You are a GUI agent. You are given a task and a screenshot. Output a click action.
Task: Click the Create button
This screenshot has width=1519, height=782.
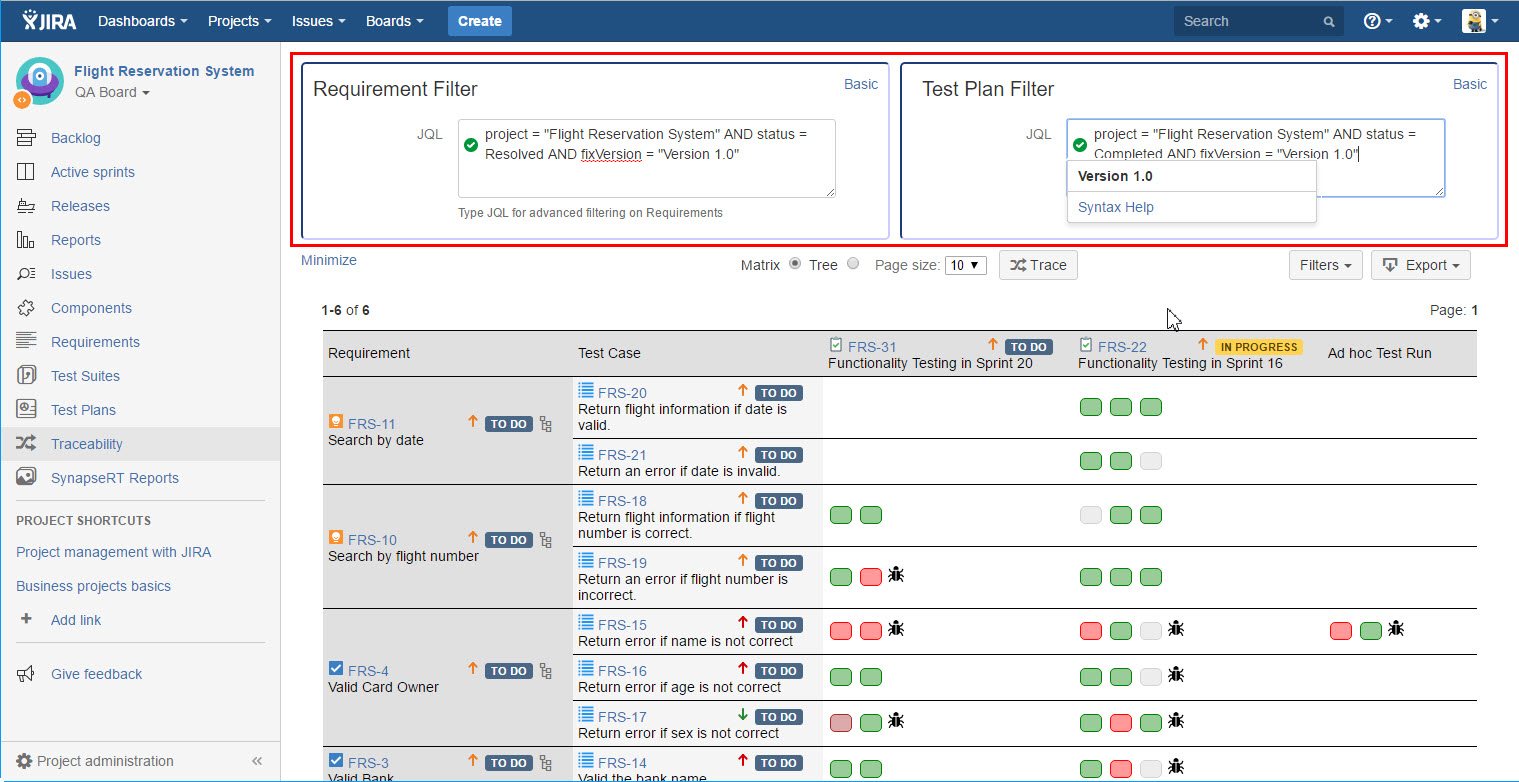[480, 21]
